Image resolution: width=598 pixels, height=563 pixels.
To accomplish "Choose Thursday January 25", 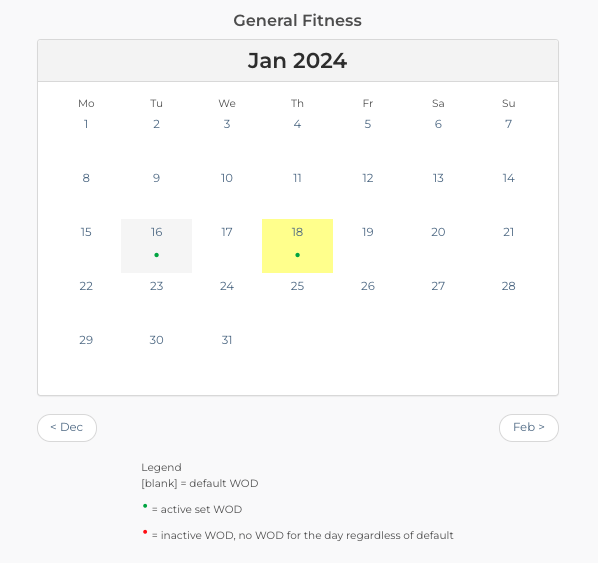I will point(297,286).
